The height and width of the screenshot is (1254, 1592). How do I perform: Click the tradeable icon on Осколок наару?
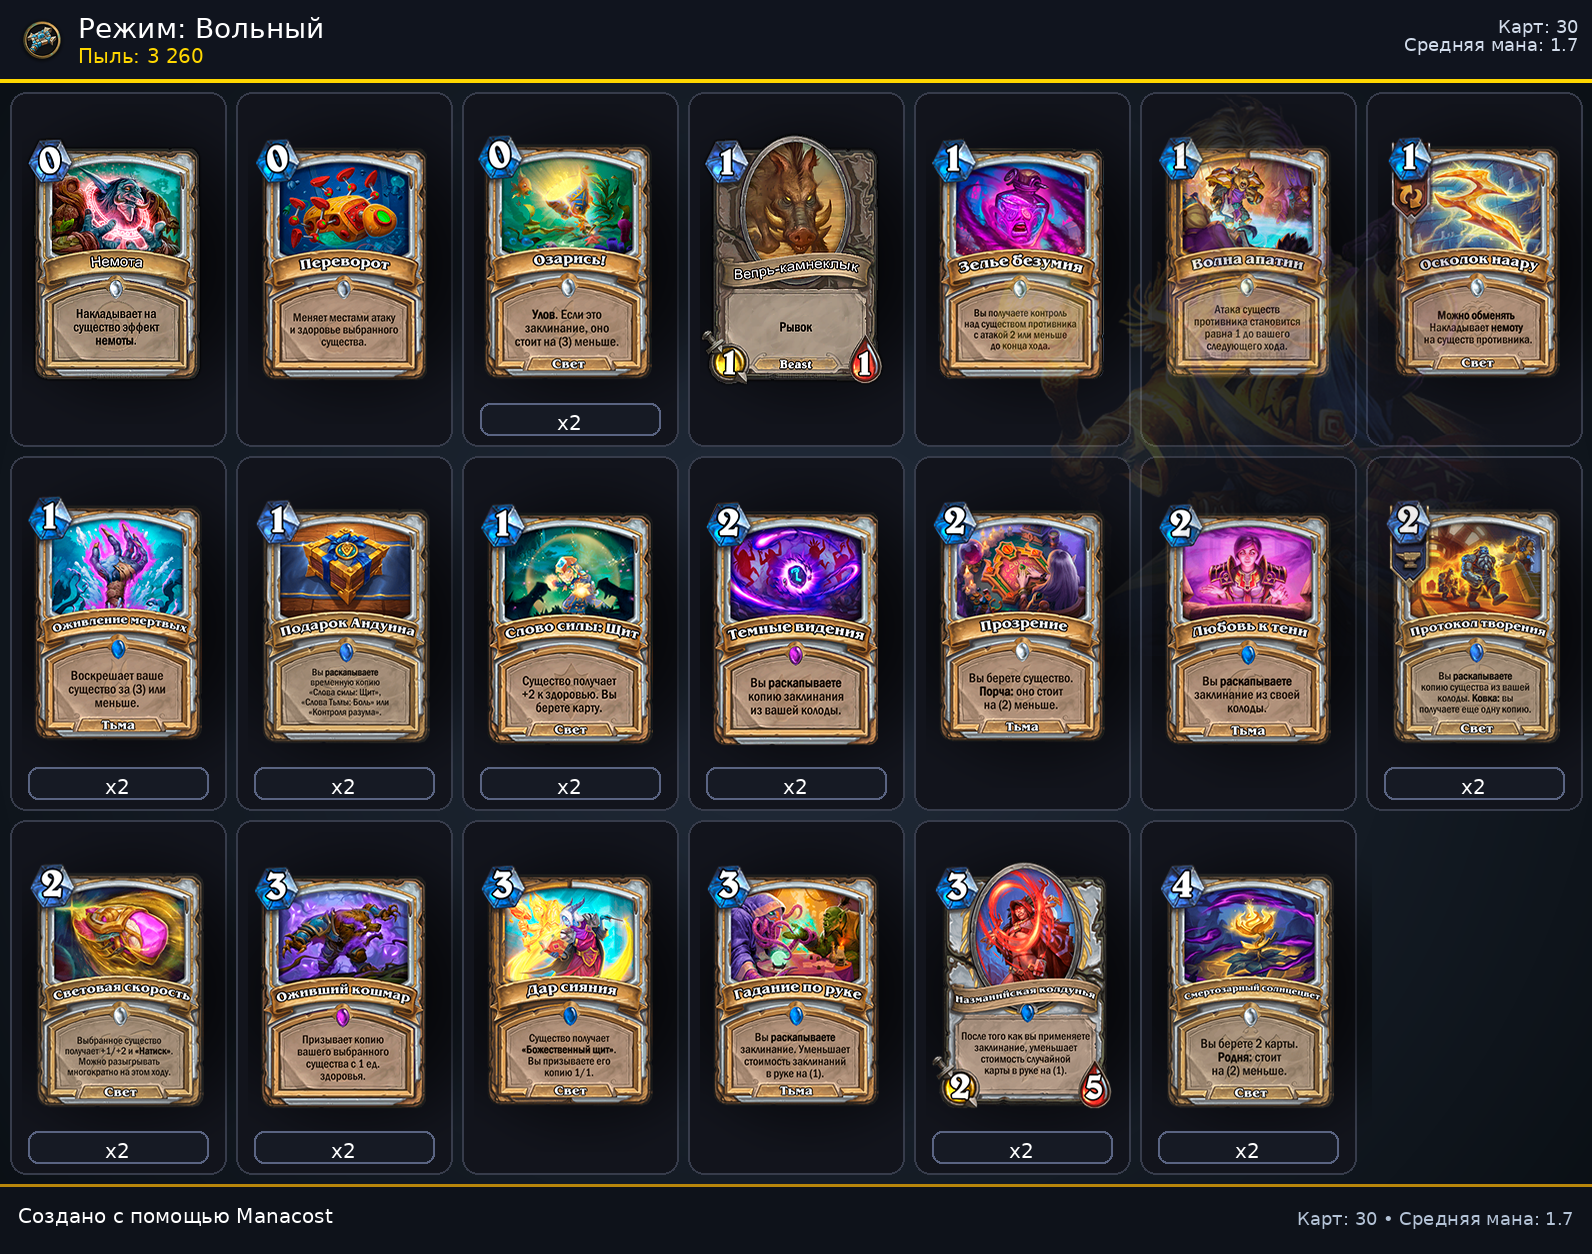pyautogui.click(x=1408, y=197)
